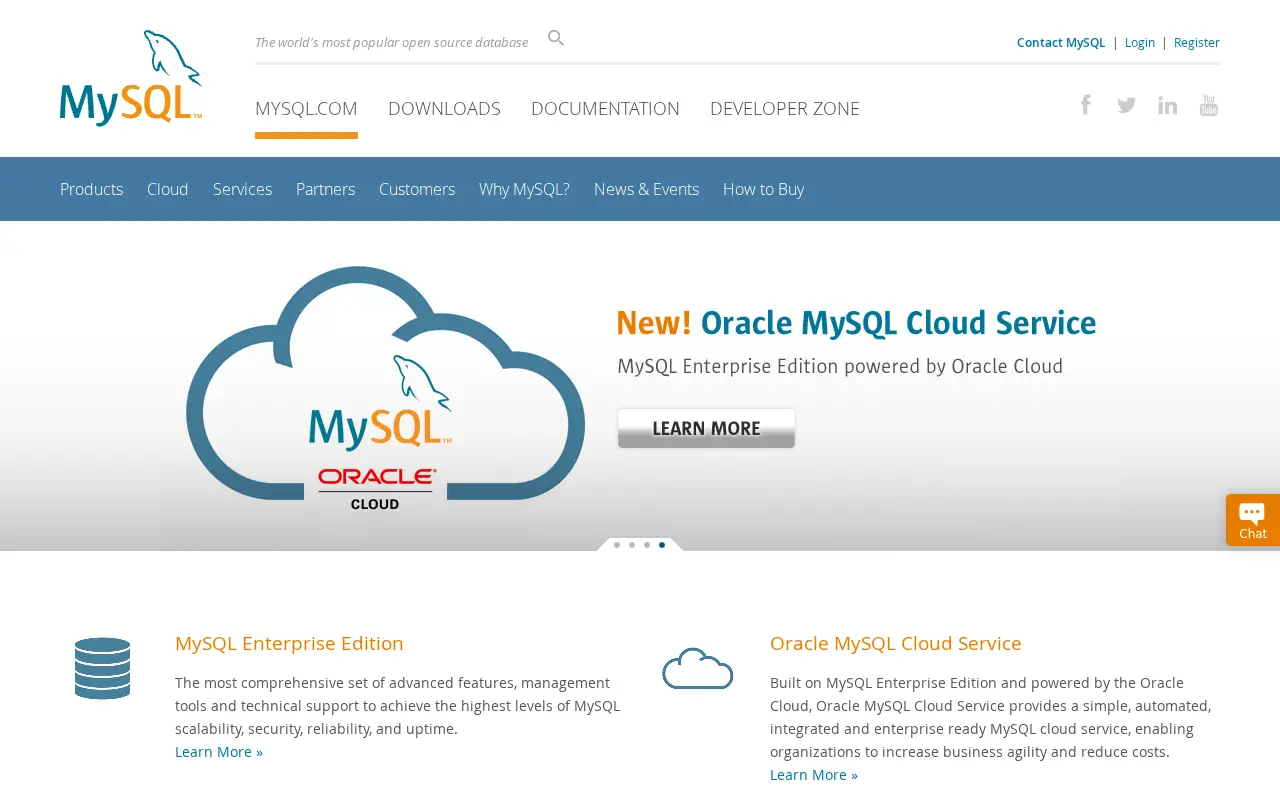Open the Products menu
The image size is (1280, 800).
pyautogui.click(x=91, y=189)
